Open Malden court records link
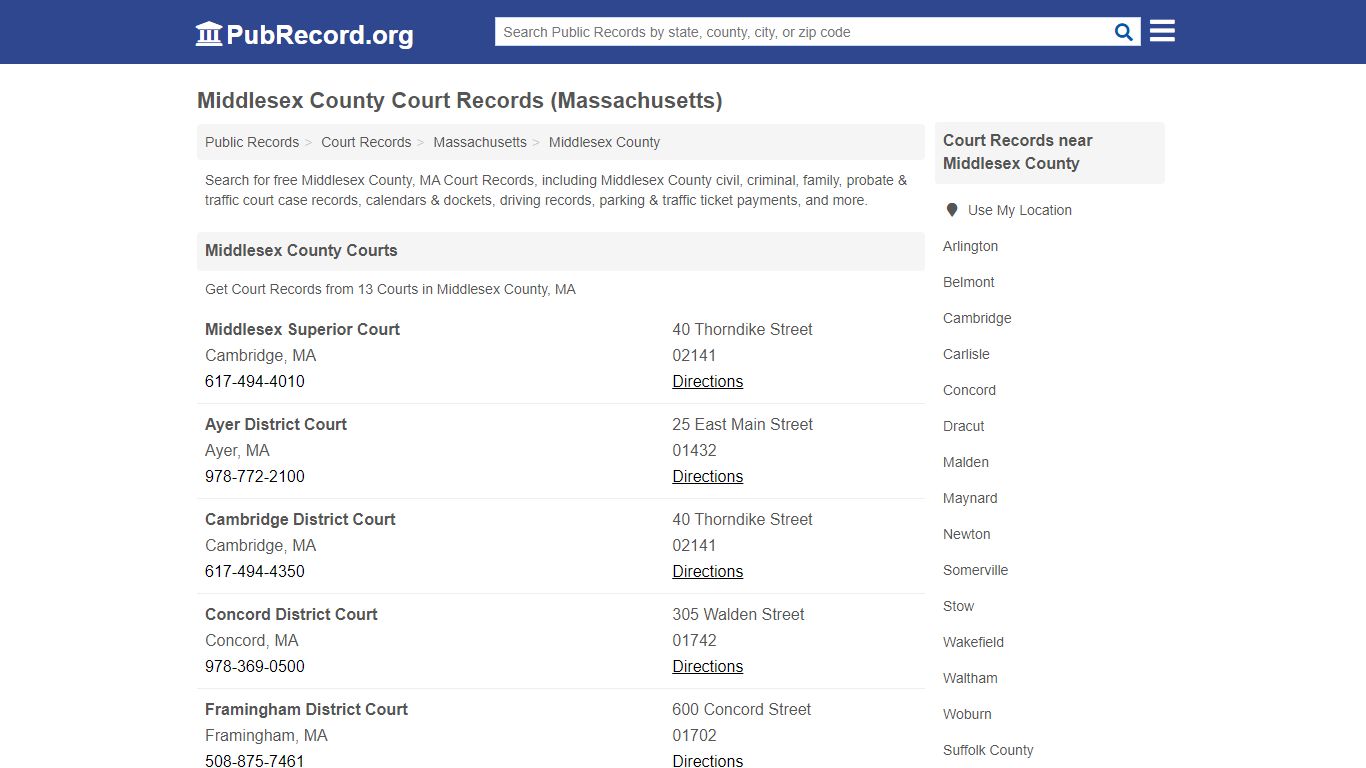 (x=966, y=462)
